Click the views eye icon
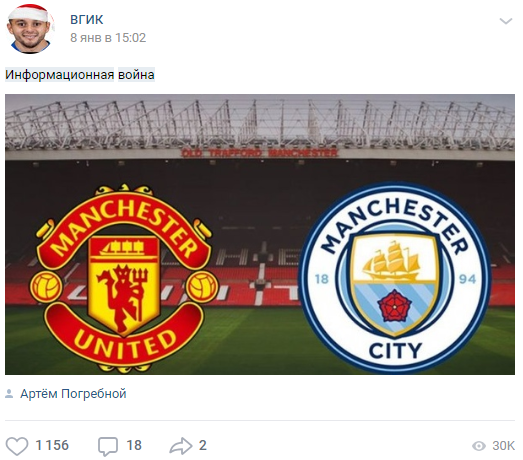 pos(479,446)
